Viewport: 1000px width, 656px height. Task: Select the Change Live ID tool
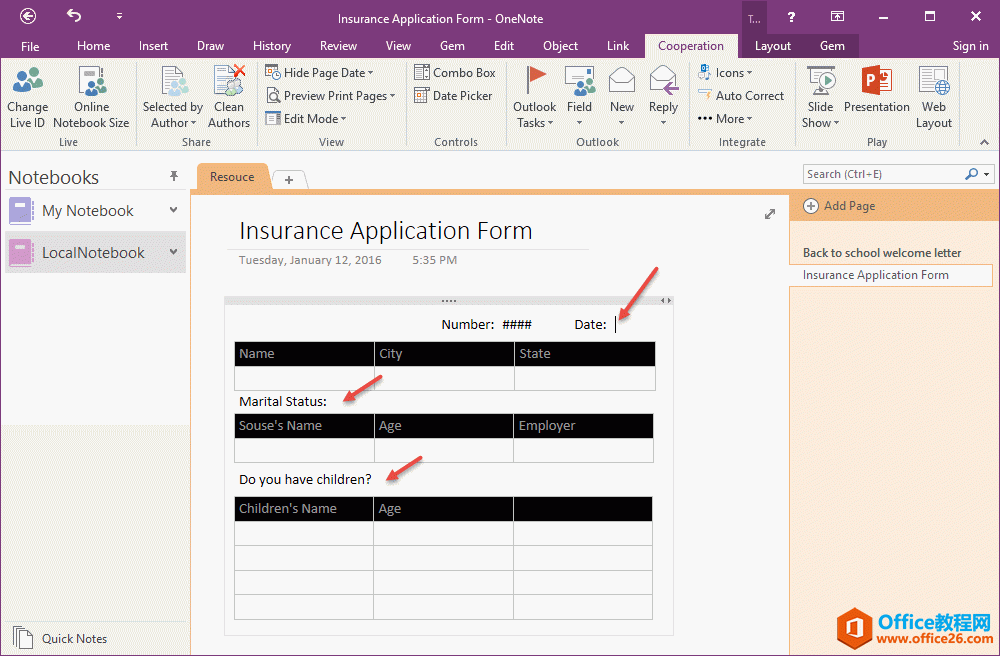click(x=27, y=95)
